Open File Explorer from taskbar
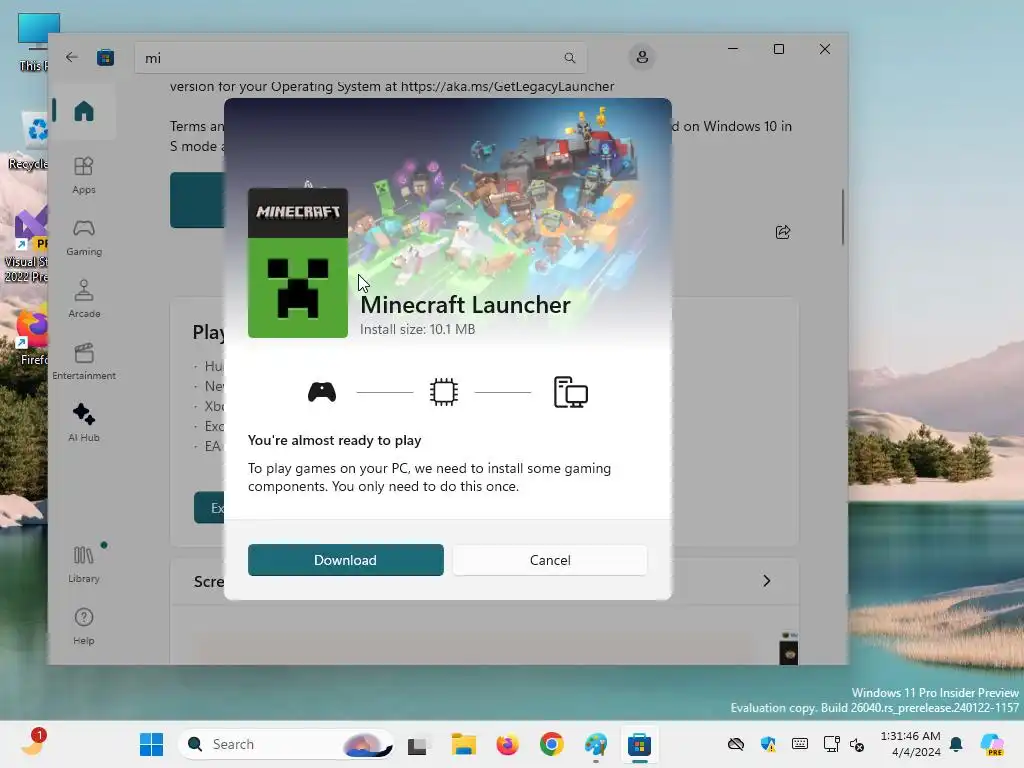Image resolution: width=1024 pixels, height=768 pixels. [x=464, y=744]
